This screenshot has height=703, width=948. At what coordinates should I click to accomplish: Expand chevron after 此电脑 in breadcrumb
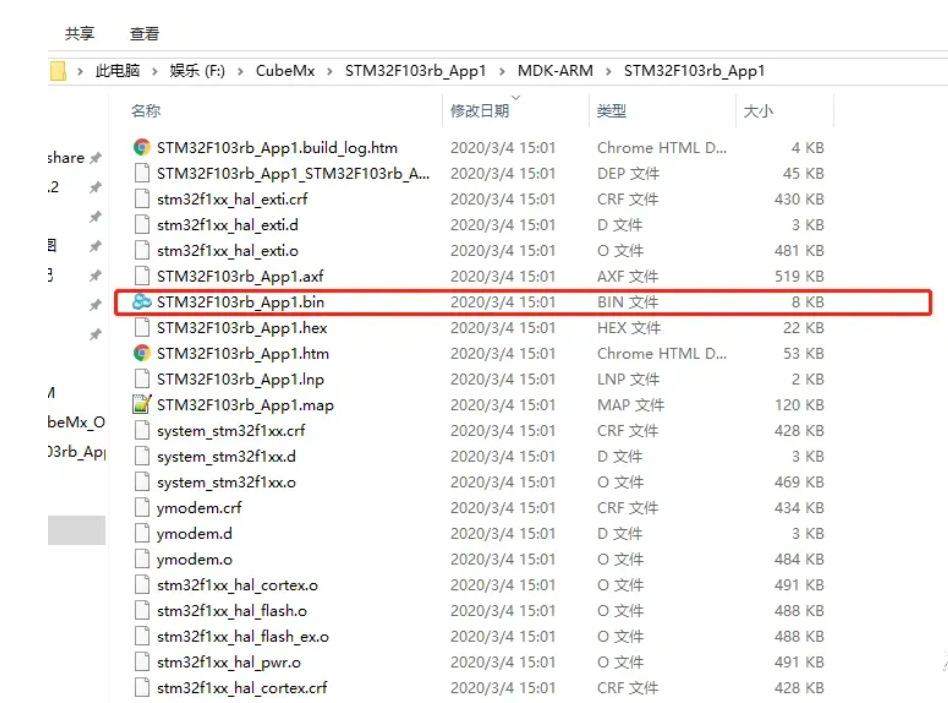[x=155, y=71]
